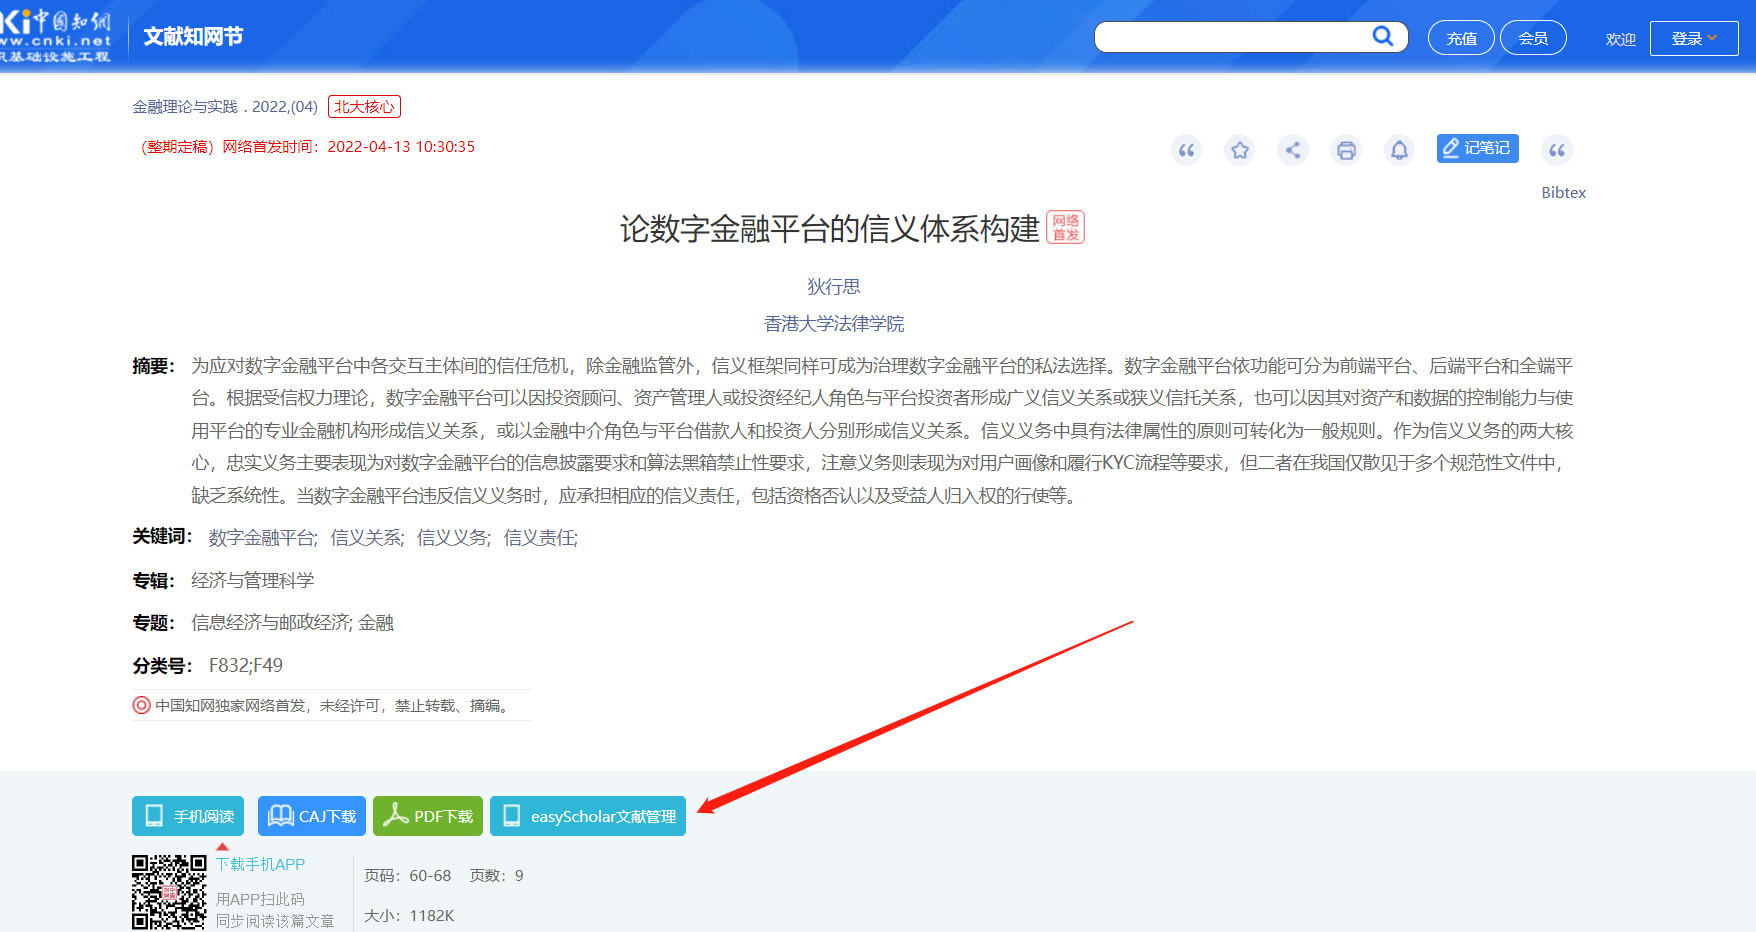Click the 网络首发时间 timestamp text
Viewport: 1756px width, 932px height.
[348, 147]
